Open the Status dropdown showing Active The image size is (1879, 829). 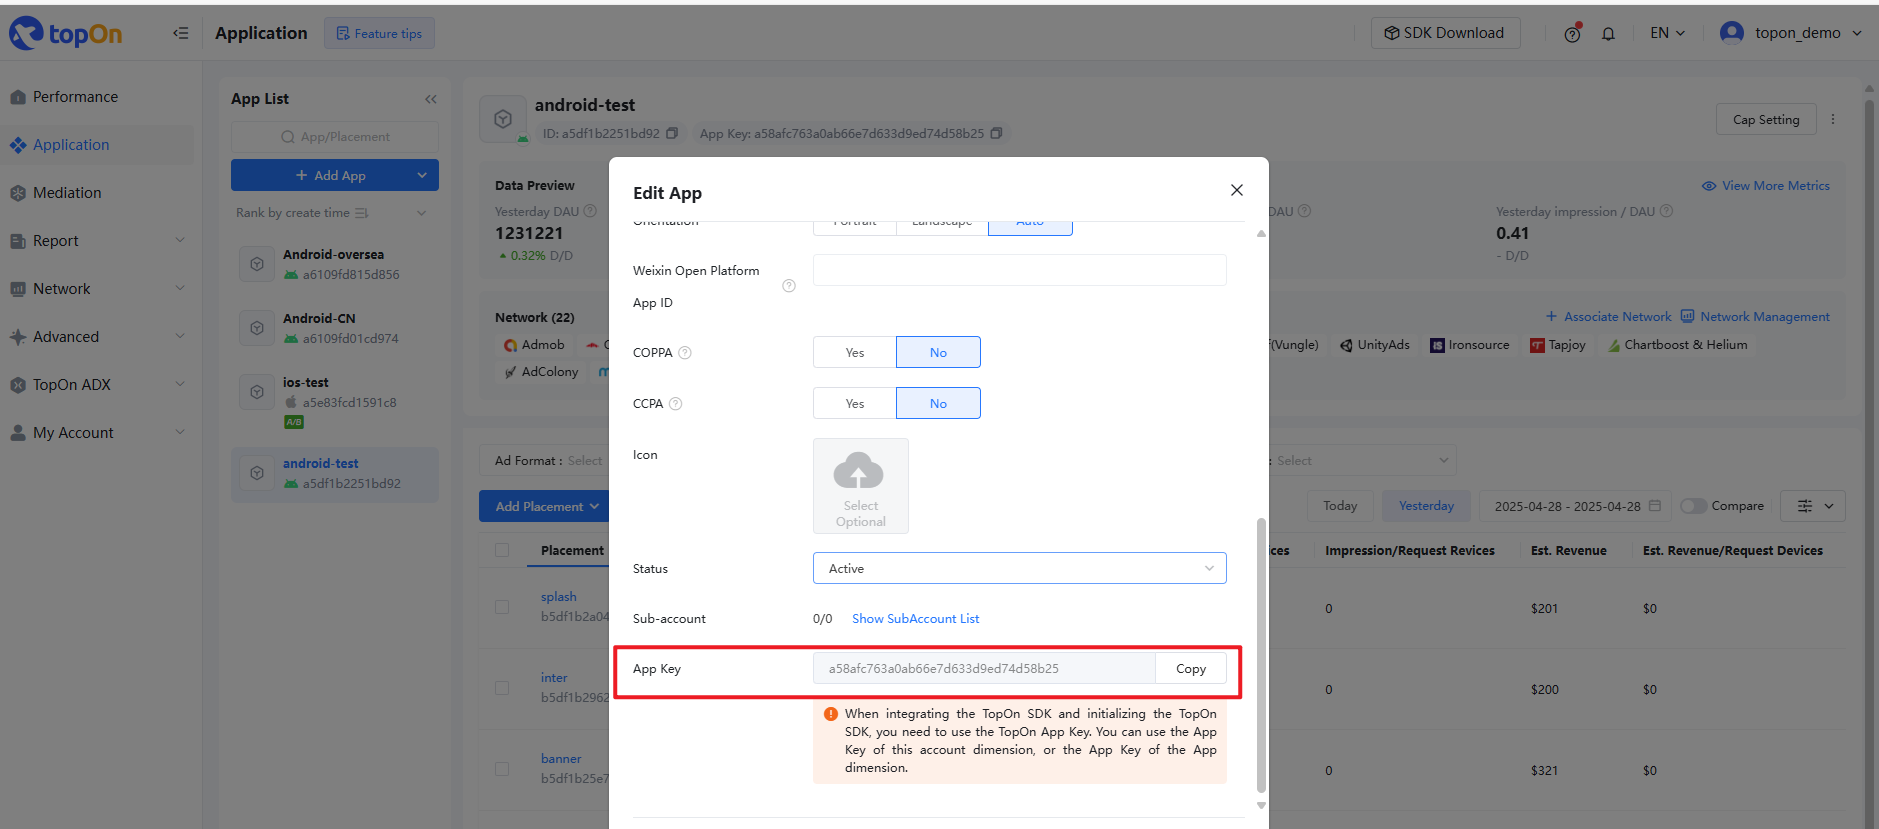1018,568
